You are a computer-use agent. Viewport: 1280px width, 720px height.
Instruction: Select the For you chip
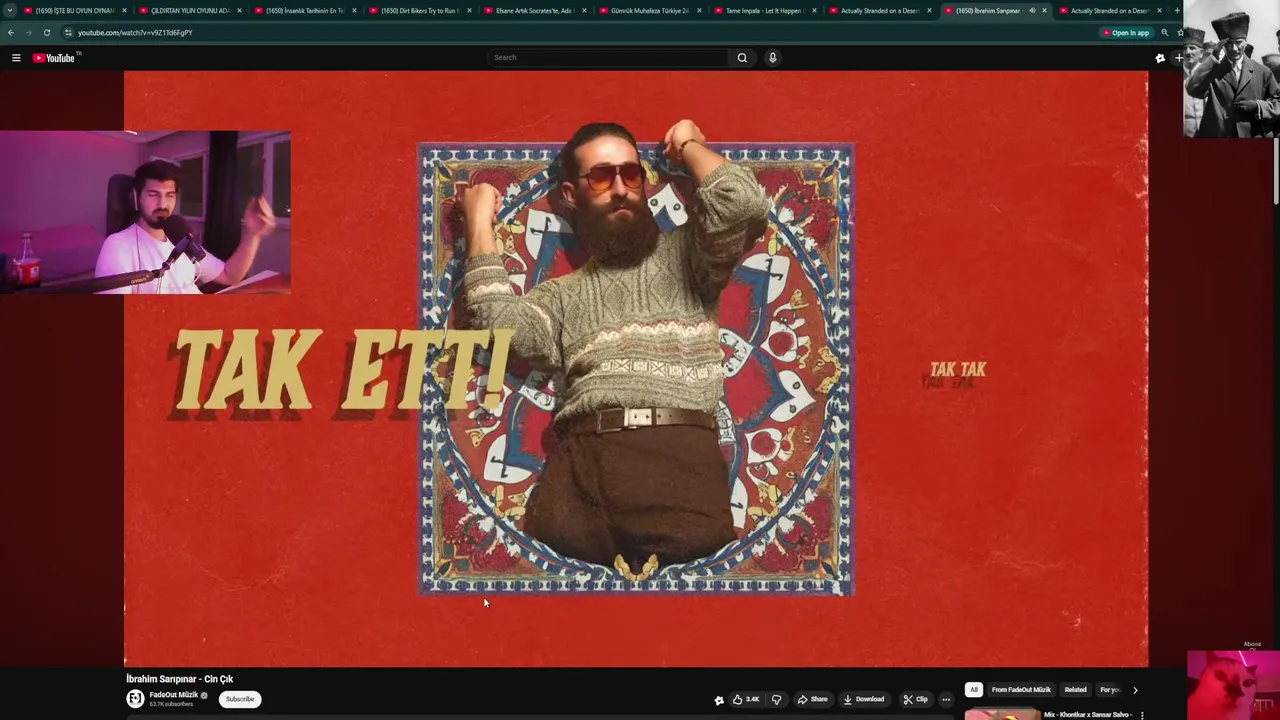pyautogui.click(x=1109, y=690)
